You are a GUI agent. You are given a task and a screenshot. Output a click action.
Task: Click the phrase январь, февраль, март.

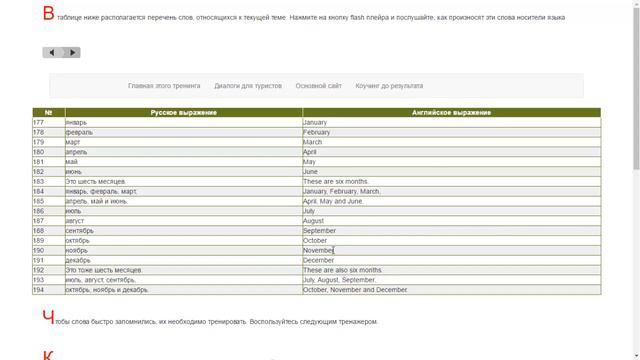101,191
